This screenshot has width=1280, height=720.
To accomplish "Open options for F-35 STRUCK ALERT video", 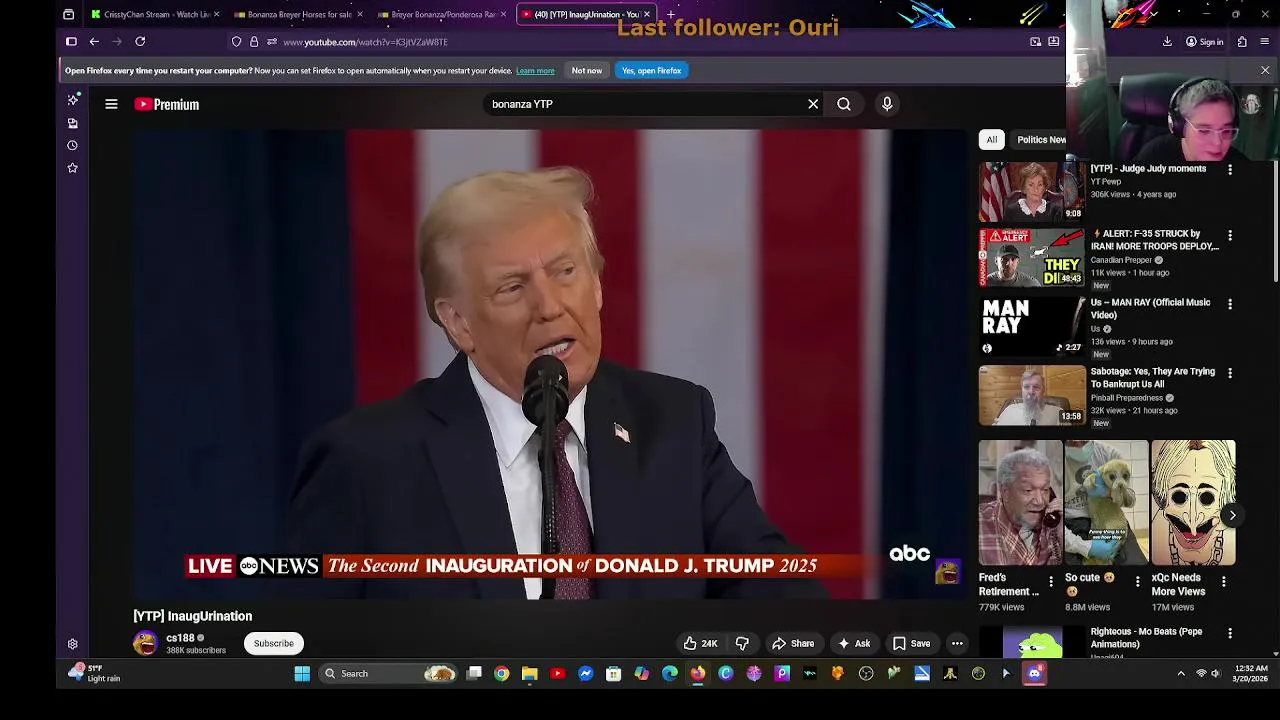I will (x=1230, y=236).
